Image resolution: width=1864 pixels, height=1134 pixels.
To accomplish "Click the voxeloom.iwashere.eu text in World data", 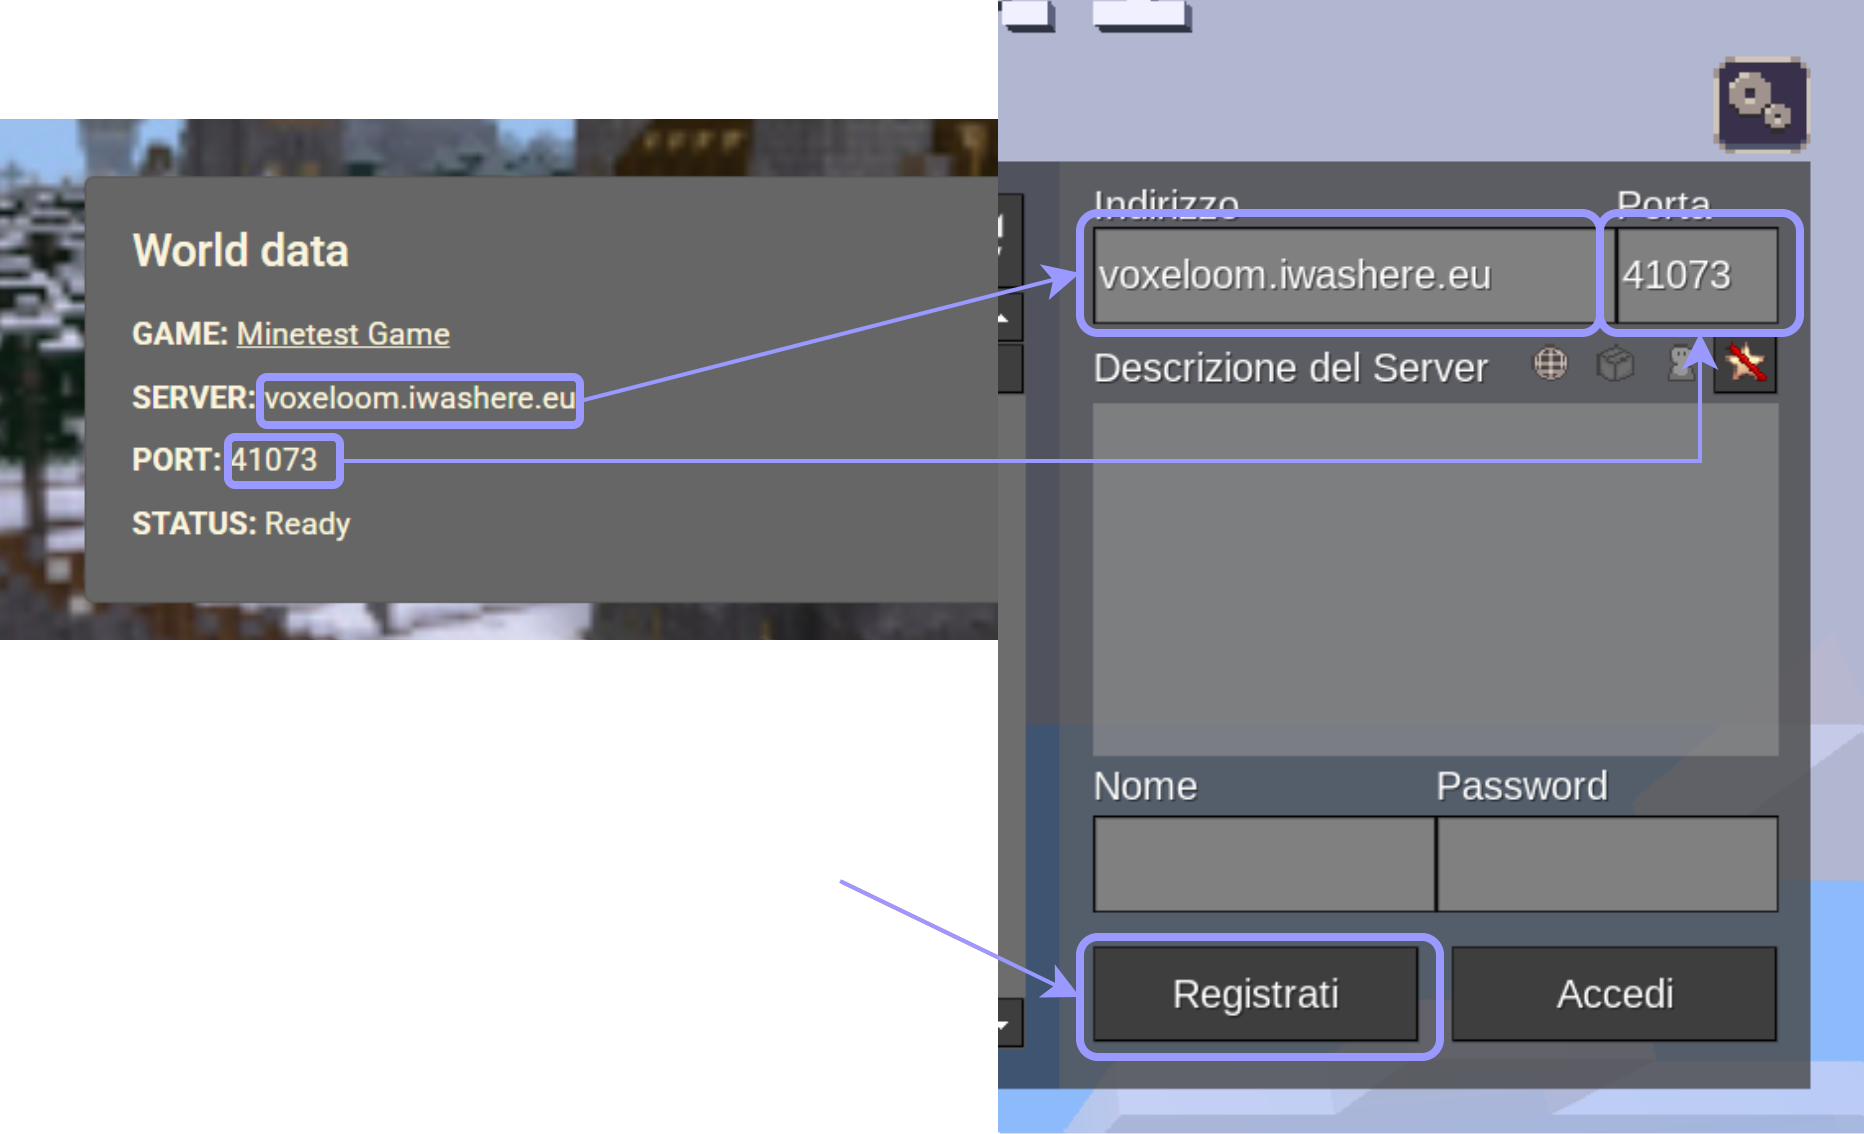I will point(420,398).
